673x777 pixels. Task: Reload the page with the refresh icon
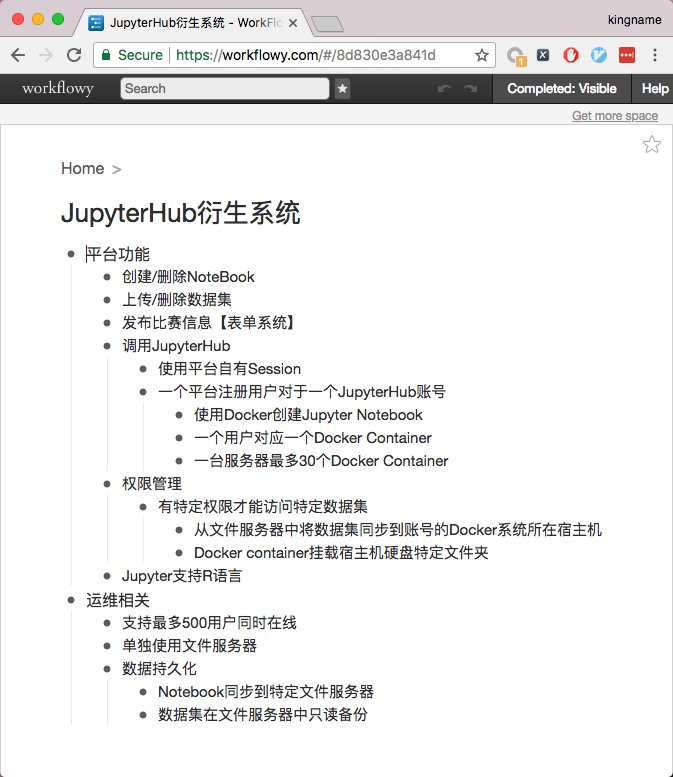(74, 55)
